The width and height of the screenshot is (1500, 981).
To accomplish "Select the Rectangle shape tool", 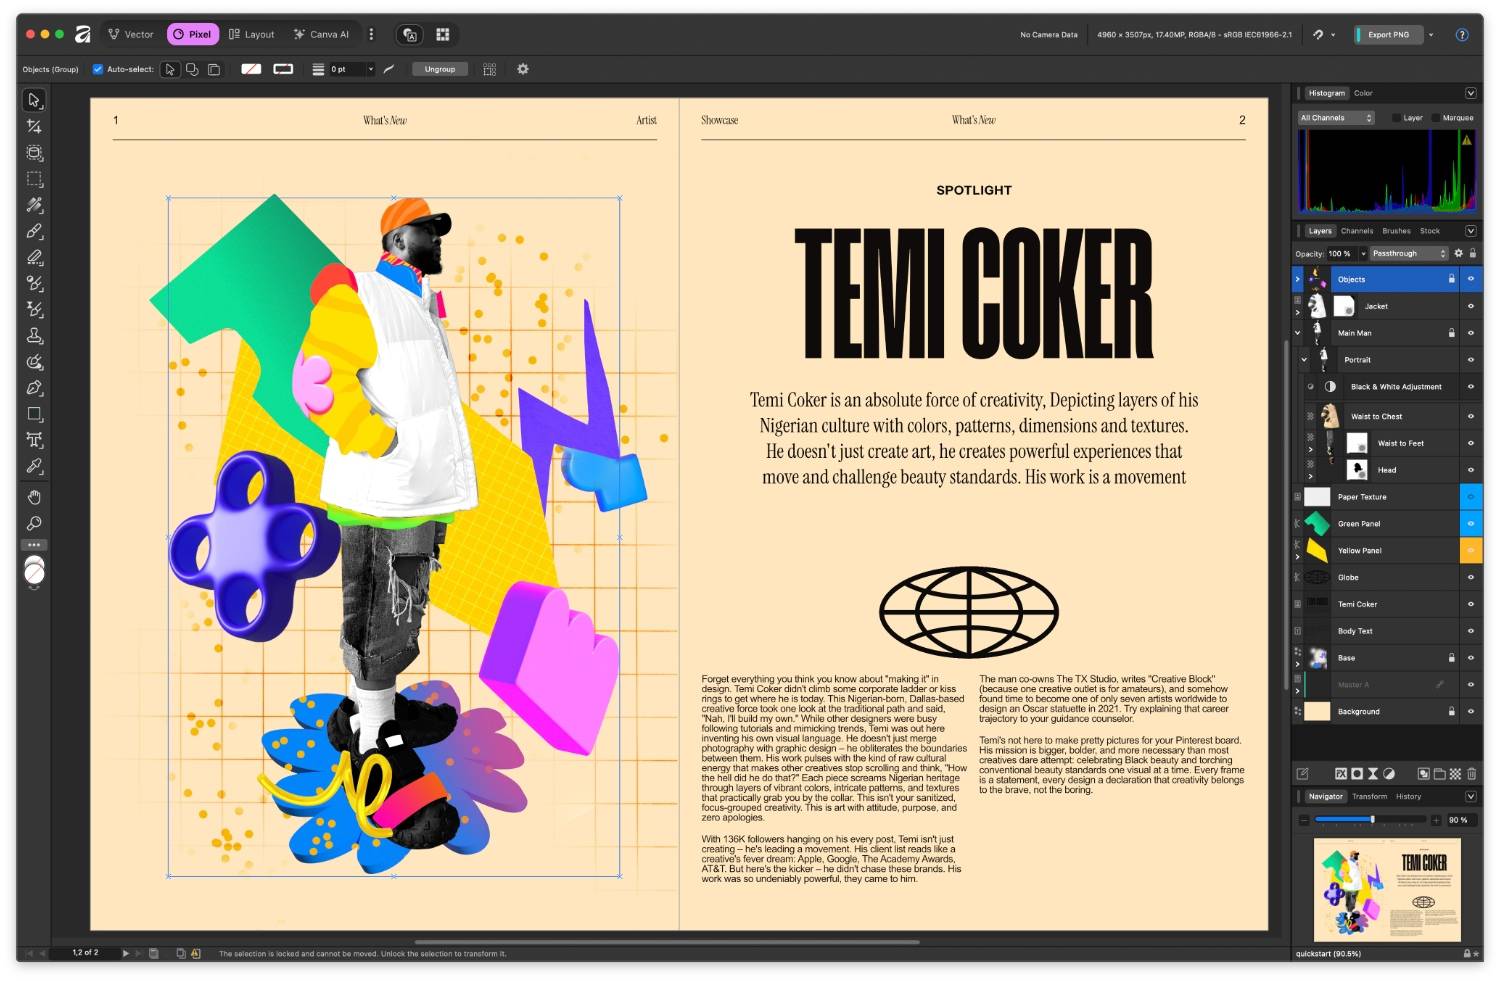I will 34,414.
